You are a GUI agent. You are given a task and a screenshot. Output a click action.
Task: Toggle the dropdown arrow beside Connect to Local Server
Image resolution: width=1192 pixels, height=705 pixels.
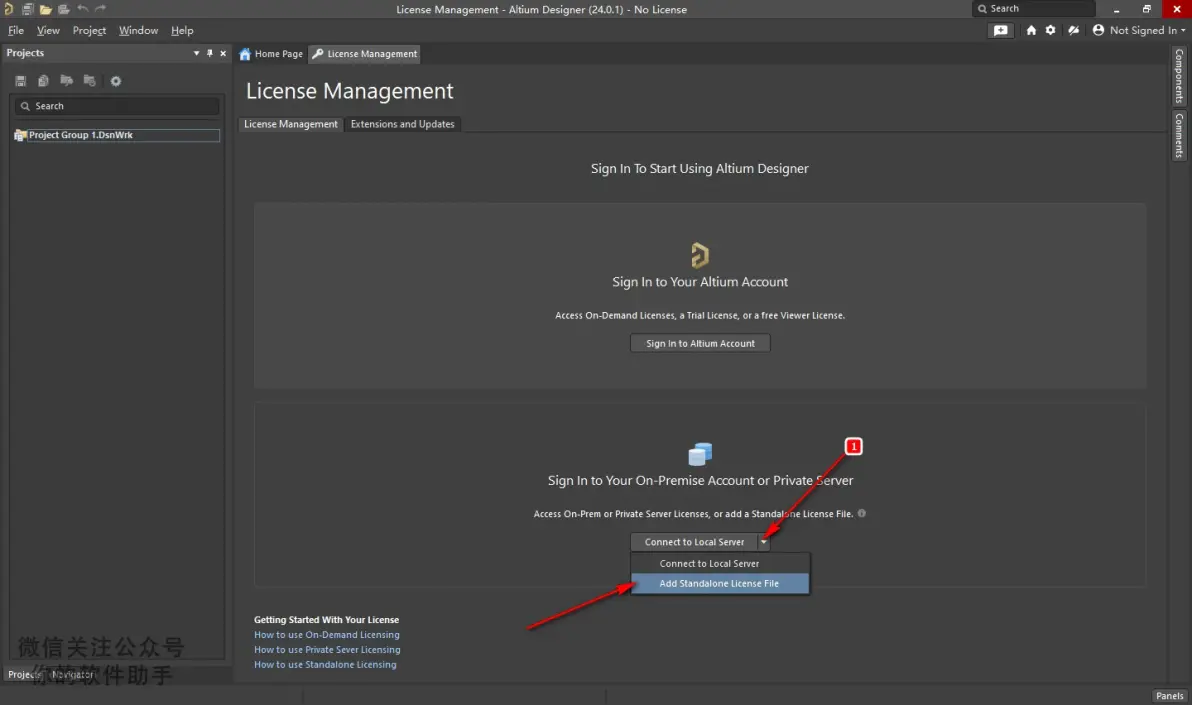click(x=764, y=541)
